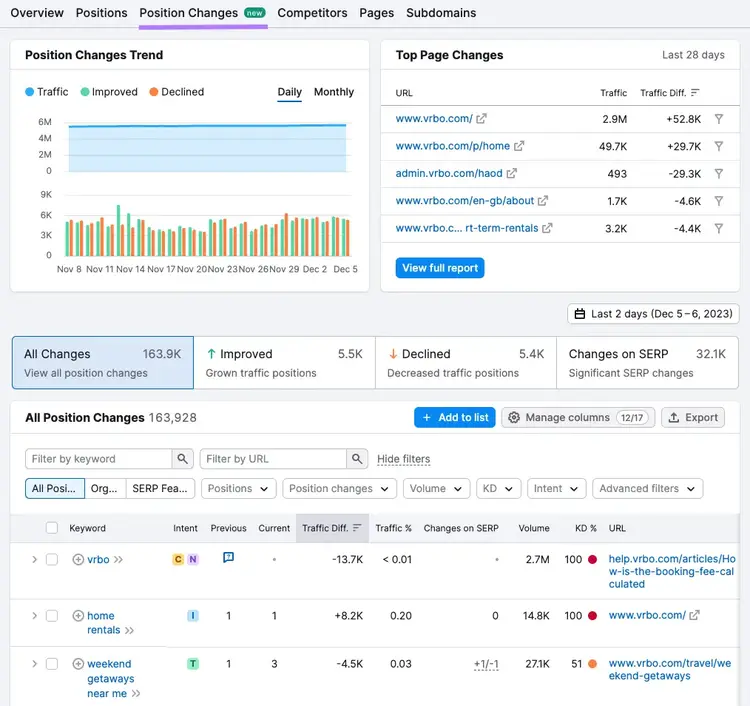Open external link icon for www.vrbo.com/p/home
The image size is (750, 706).
[x=518, y=146]
